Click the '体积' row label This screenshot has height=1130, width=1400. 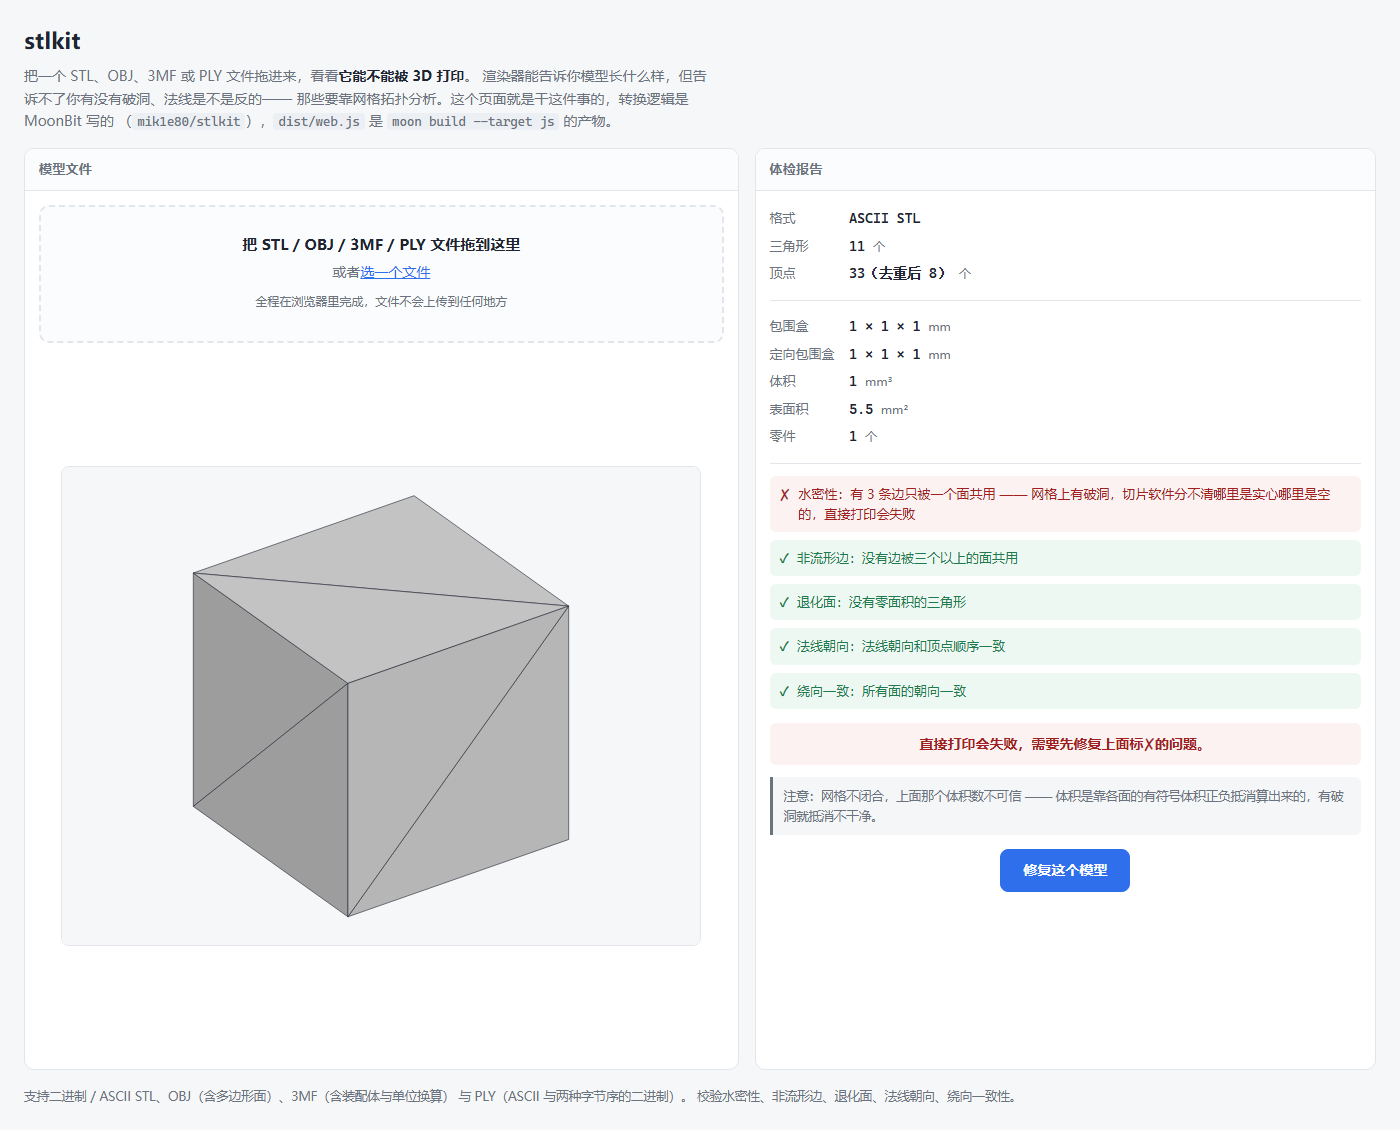tap(783, 381)
